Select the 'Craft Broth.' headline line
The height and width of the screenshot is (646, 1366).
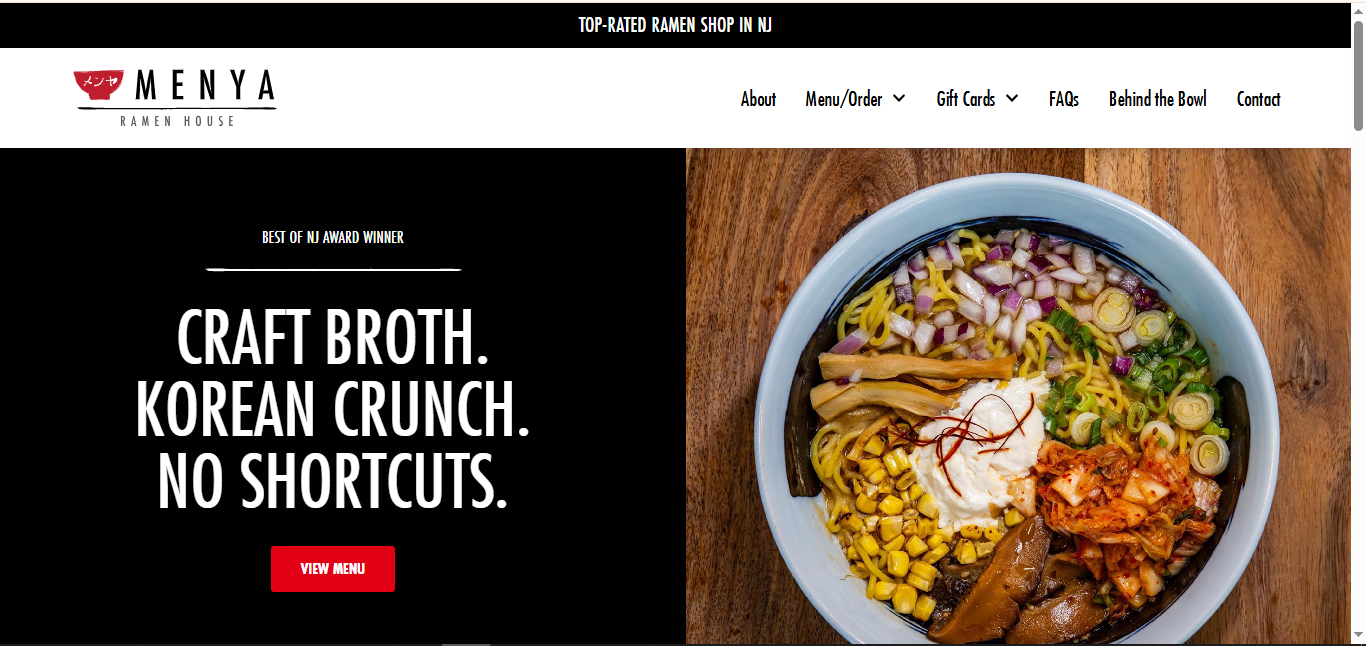click(x=333, y=337)
